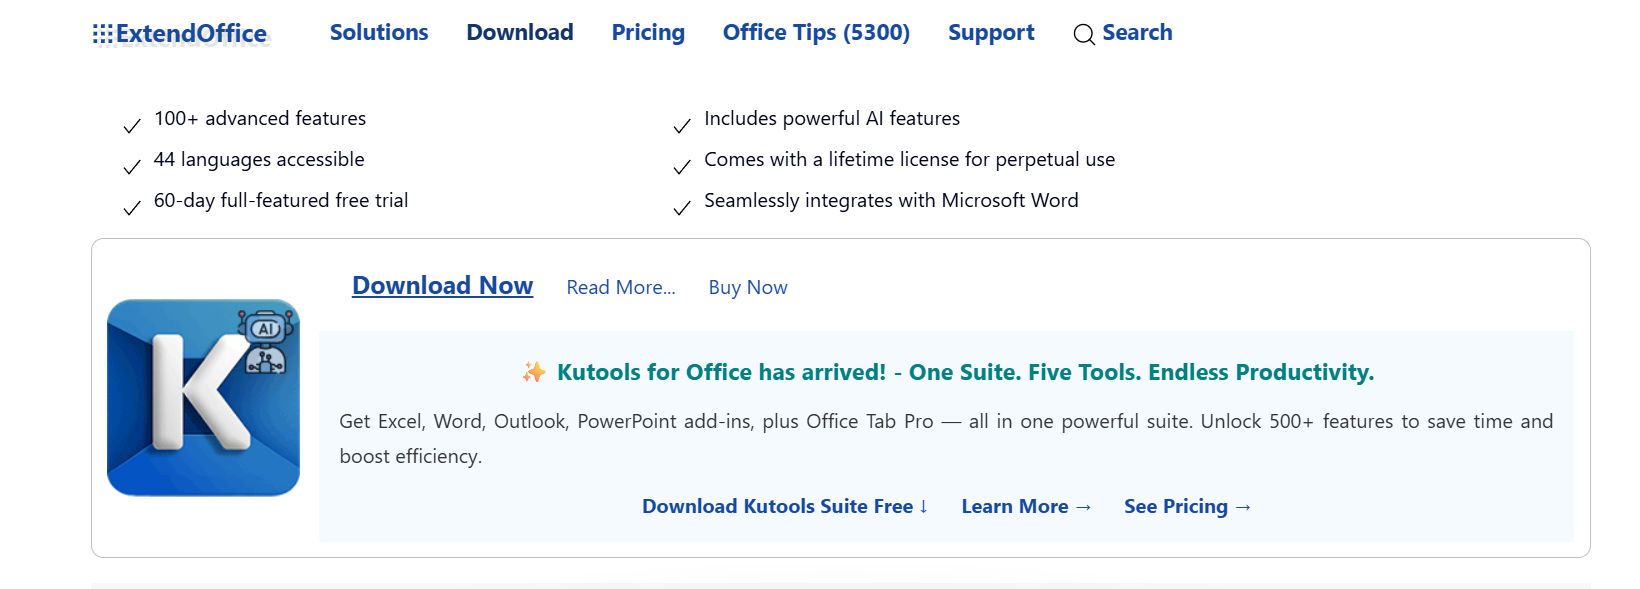Open the Support menu
Image resolution: width=1640 pixels, height=589 pixels.
pos(991,33)
